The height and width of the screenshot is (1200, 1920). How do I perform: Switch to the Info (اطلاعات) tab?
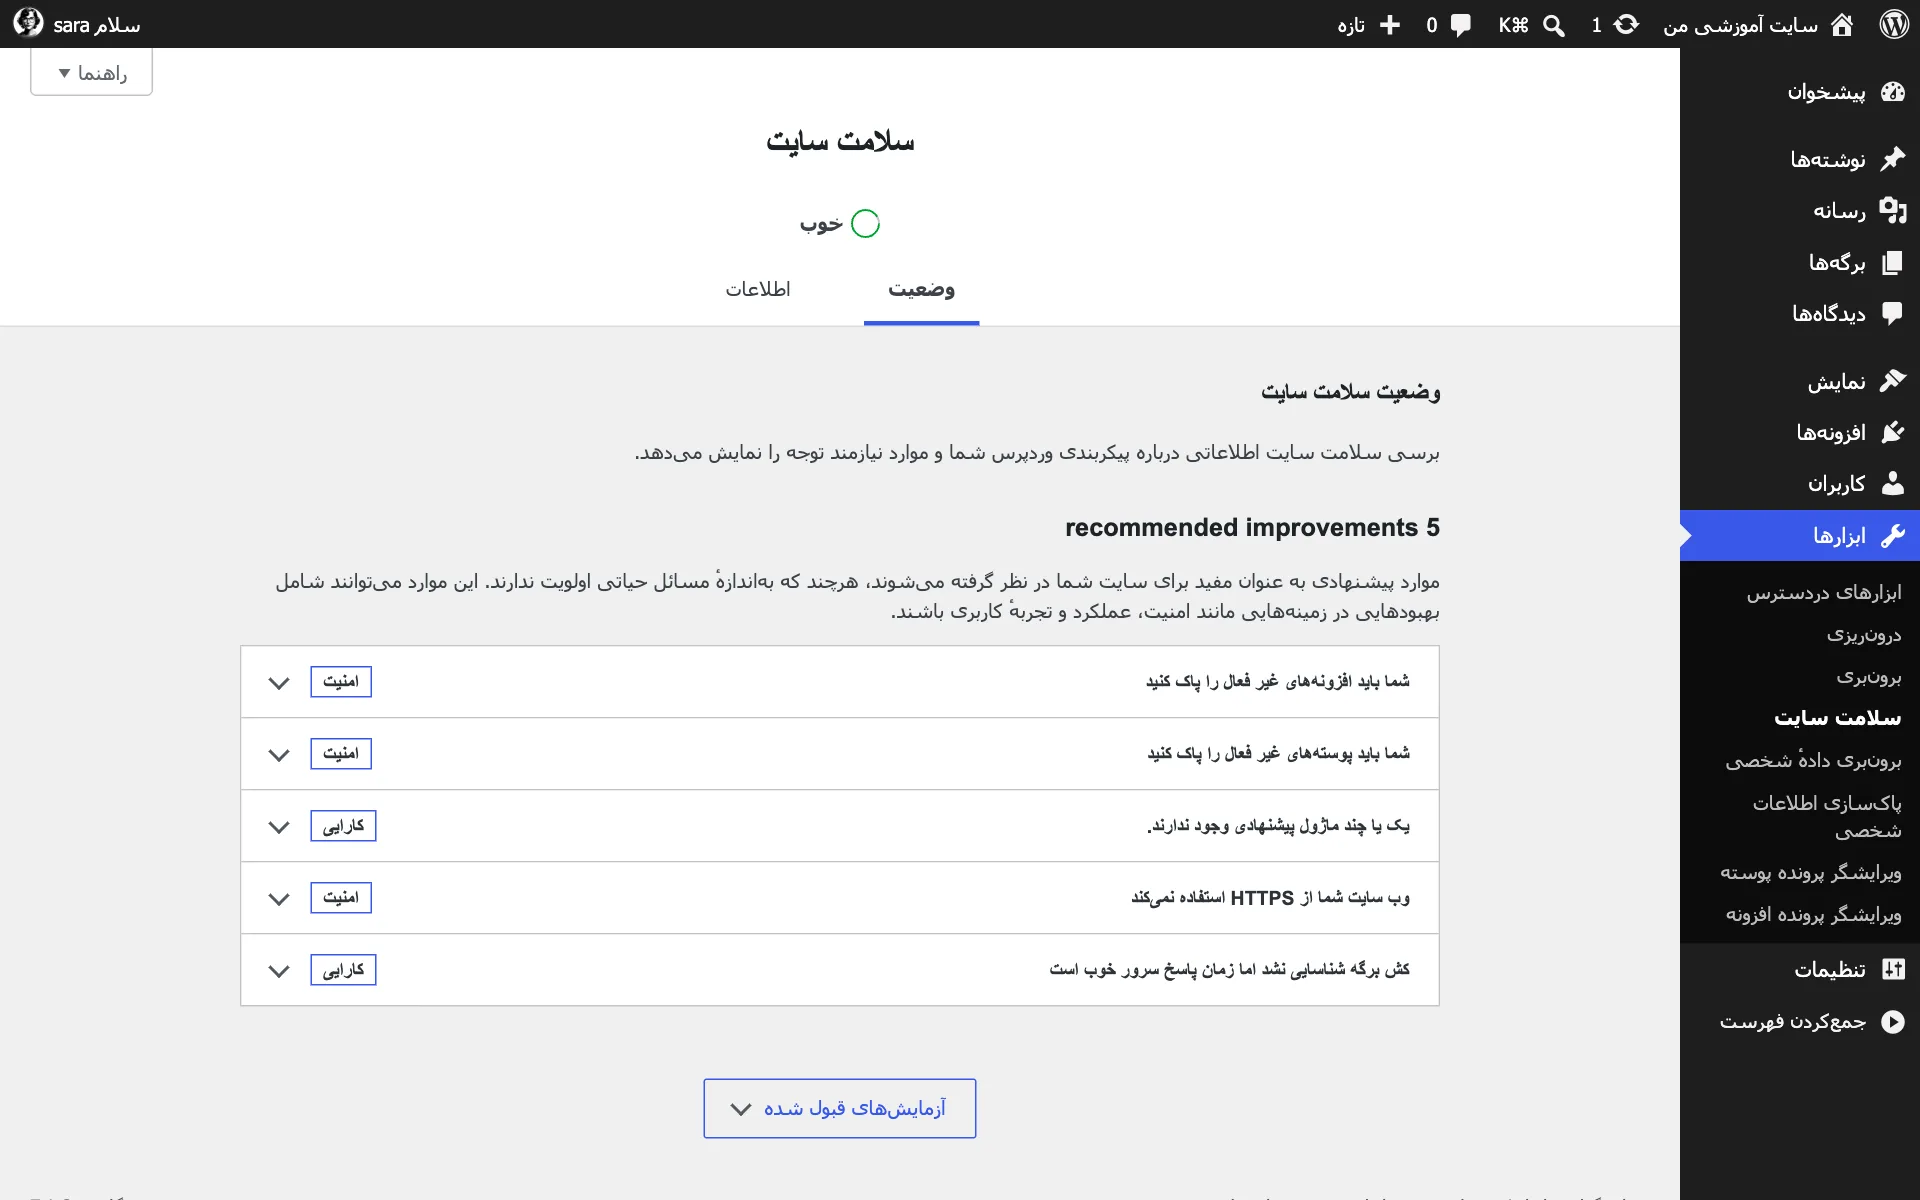[x=758, y=289]
